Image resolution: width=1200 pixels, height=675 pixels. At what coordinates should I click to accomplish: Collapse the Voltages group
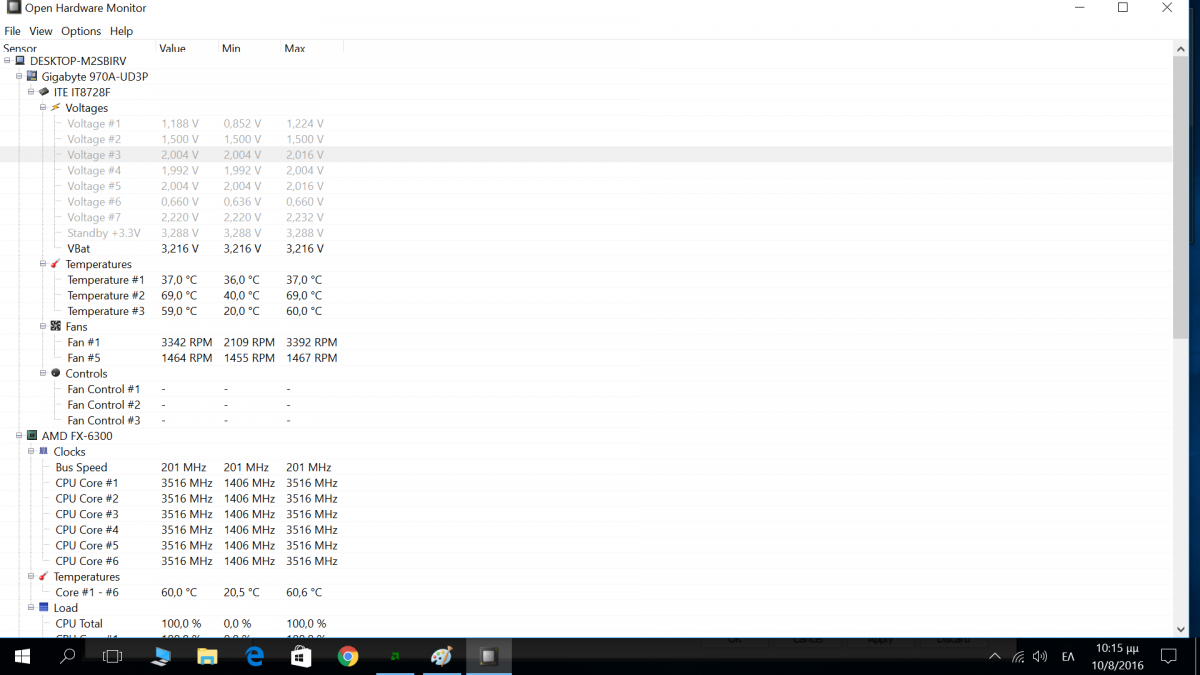(43, 108)
